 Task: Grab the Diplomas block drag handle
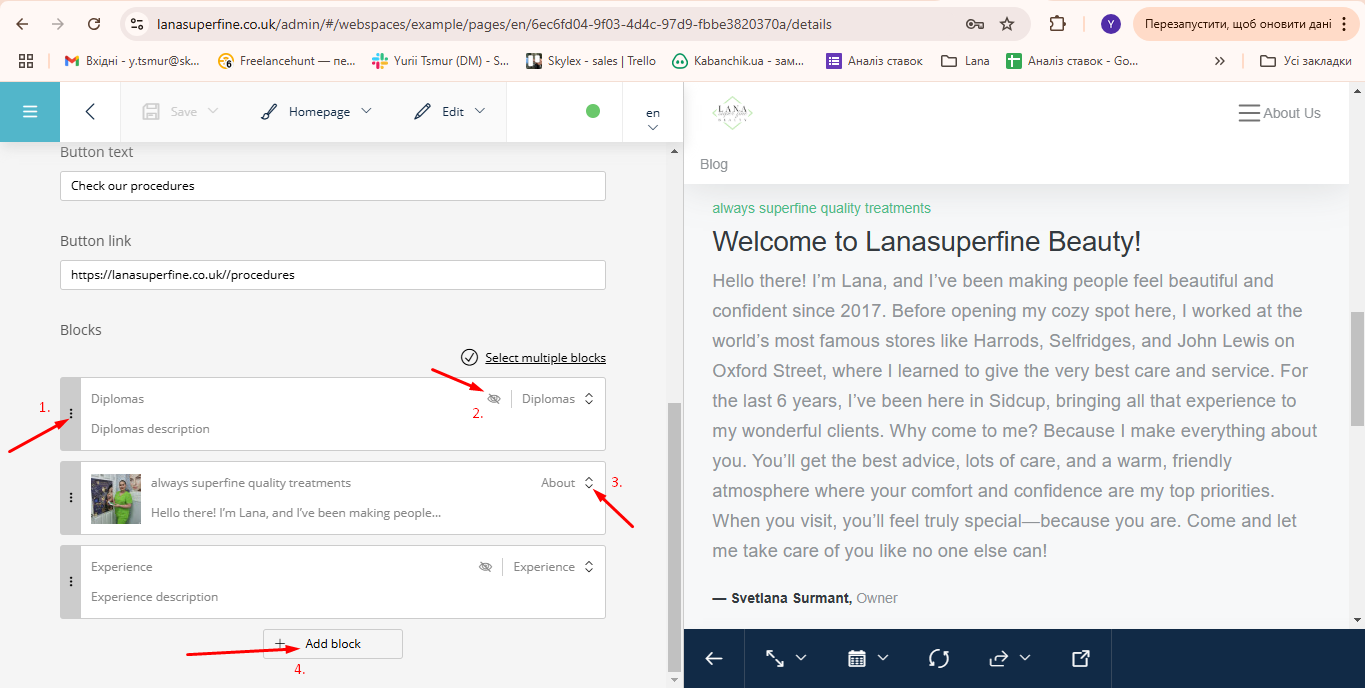pyautogui.click(x=70, y=414)
